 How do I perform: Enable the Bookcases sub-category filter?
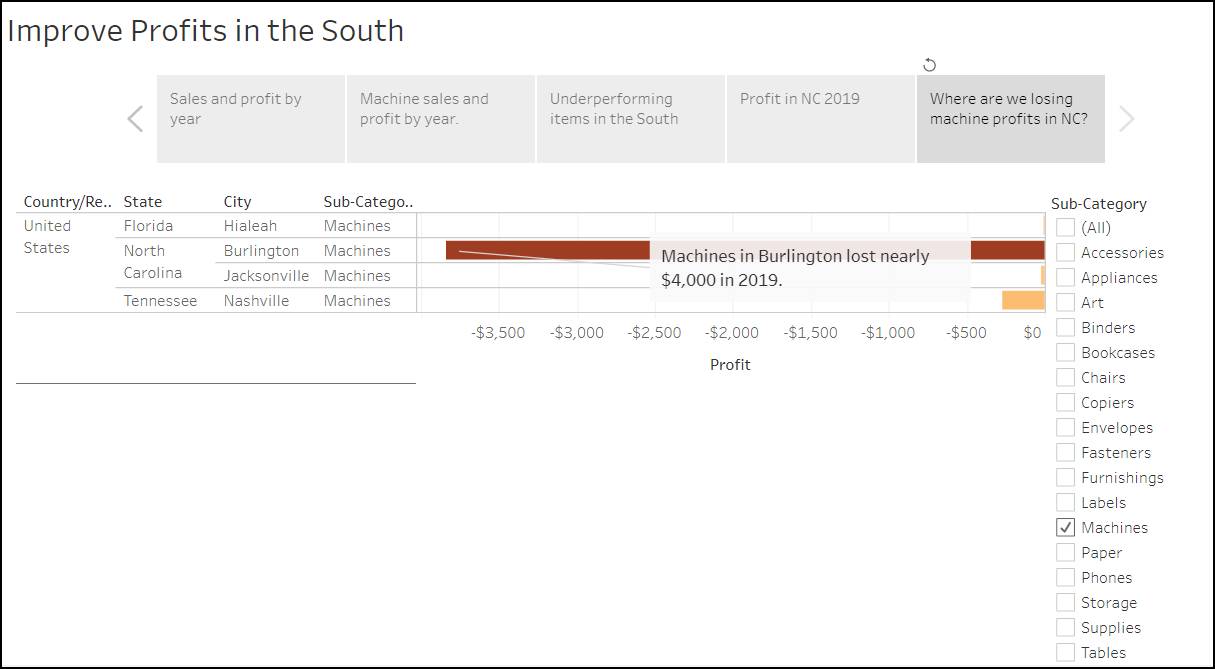tap(1066, 352)
